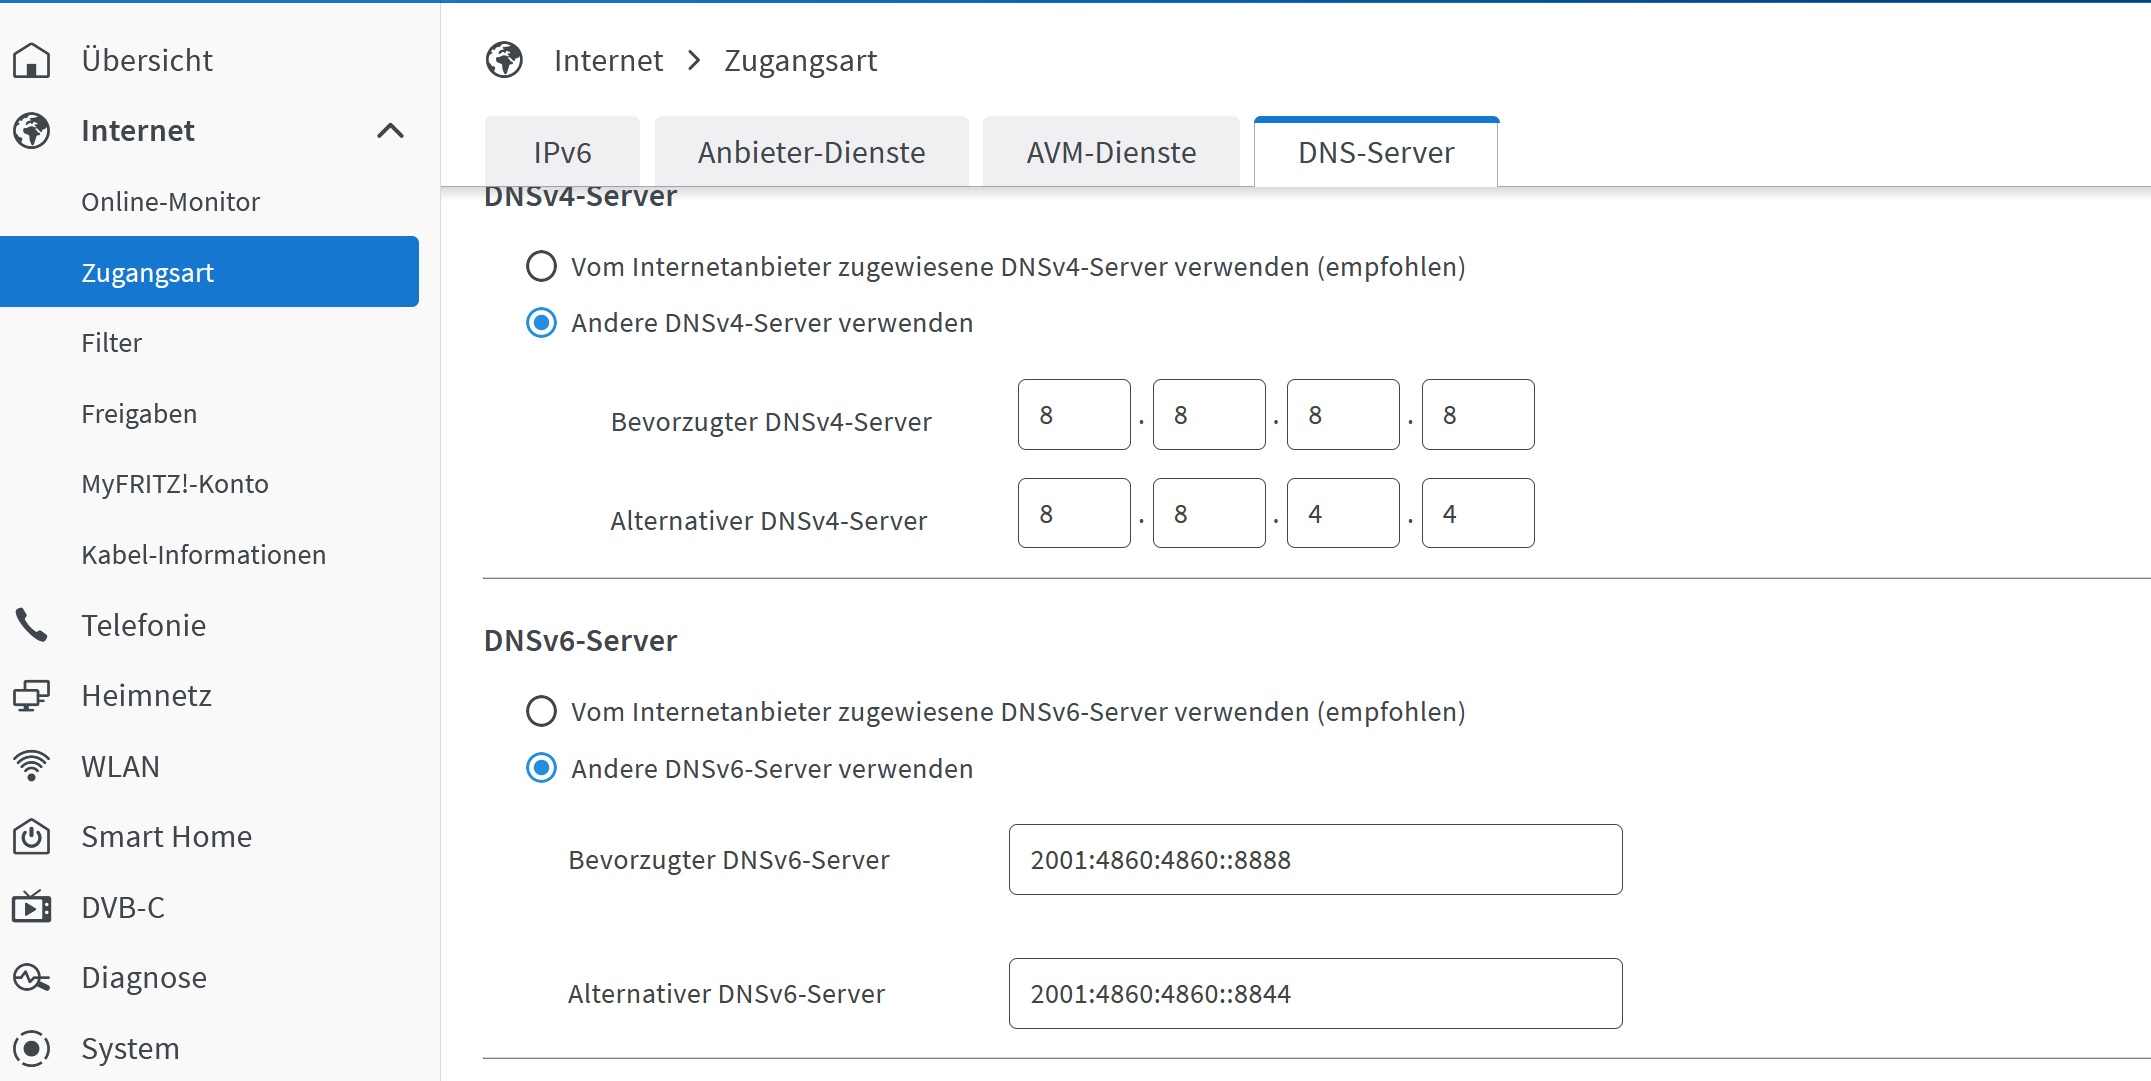Enable provider-assigned DNSv4 servers

541,266
